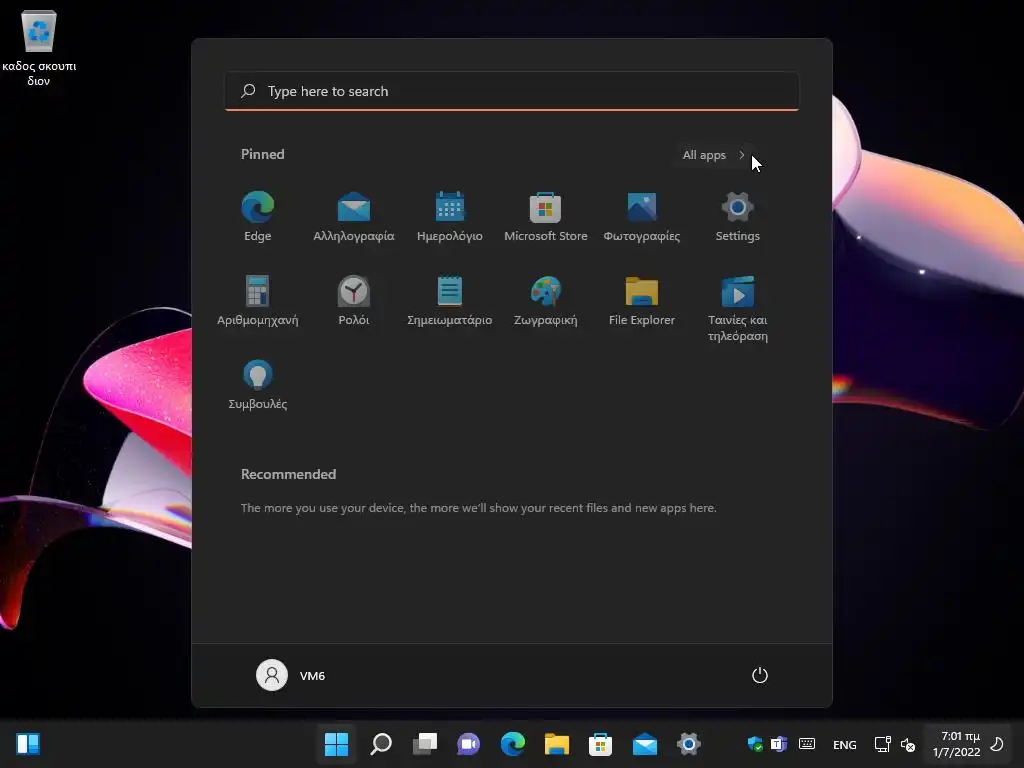
Task: Open the Φωτογραφίες photos app
Action: tap(641, 217)
